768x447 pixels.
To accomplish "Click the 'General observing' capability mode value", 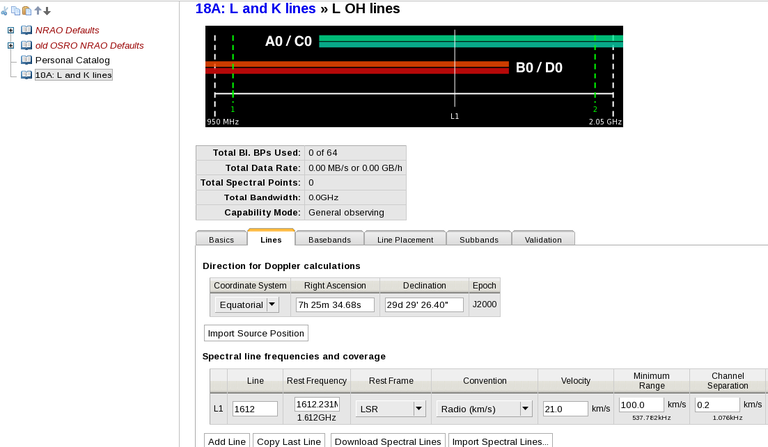I will coord(346,212).
